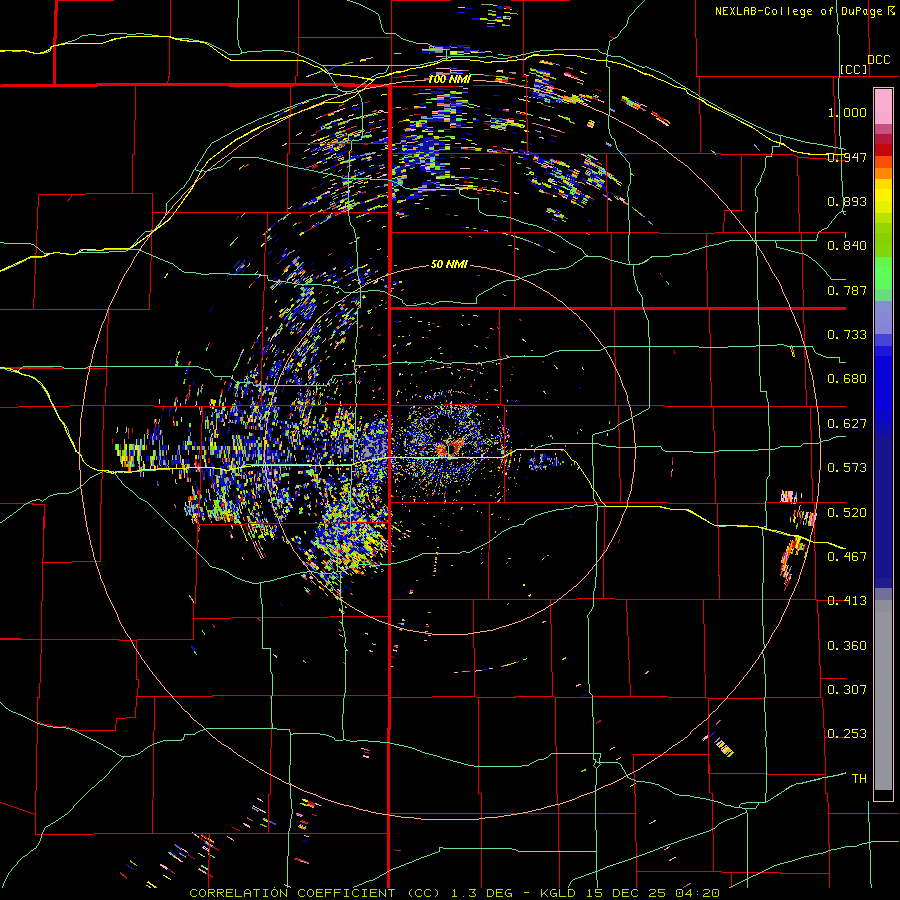Click the 0.467 scale value
The image size is (900, 900).
click(x=847, y=556)
